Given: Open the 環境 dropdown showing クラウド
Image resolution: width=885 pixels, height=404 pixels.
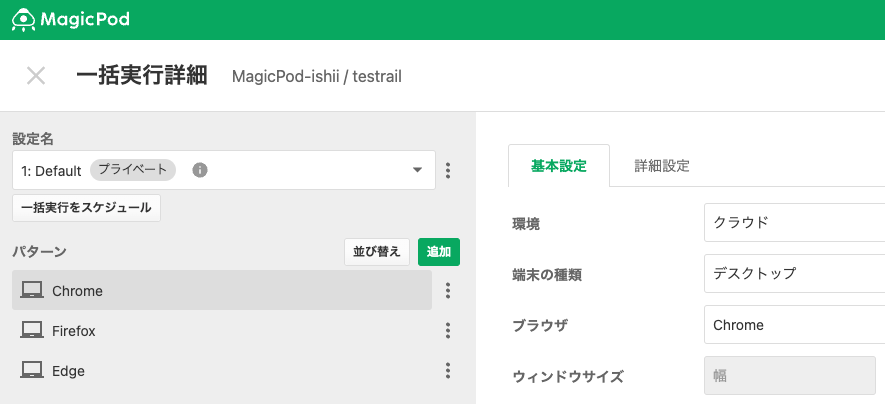Looking at the screenshot, I should (794, 222).
